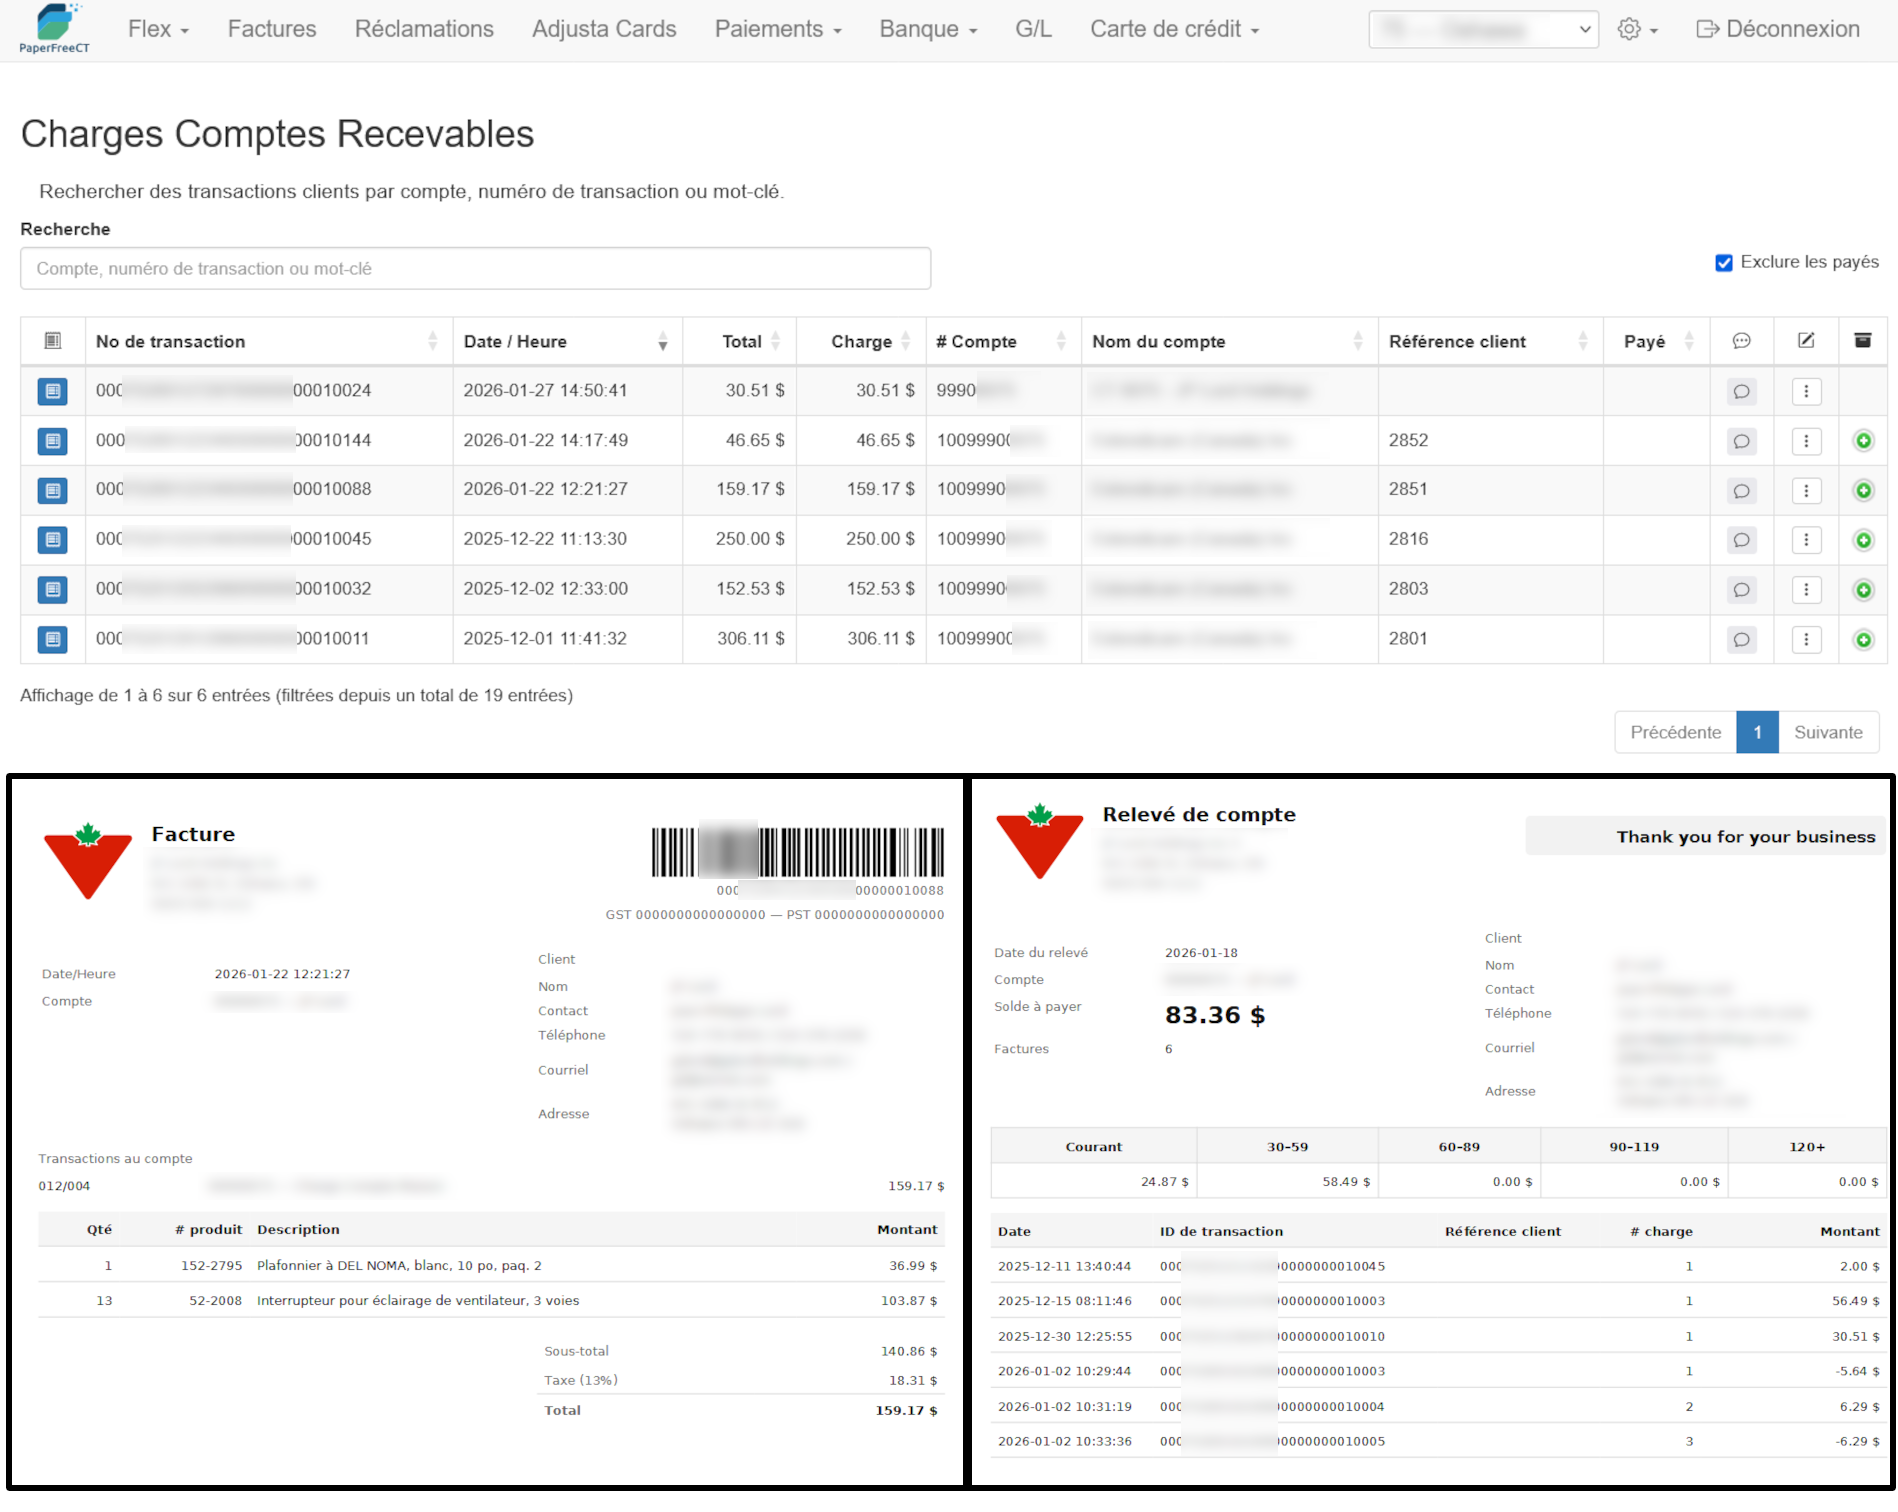Open invoice document icon for transaction ending 00010024
The height and width of the screenshot is (1512, 1898).
pyautogui.click(x=53, y=391)
